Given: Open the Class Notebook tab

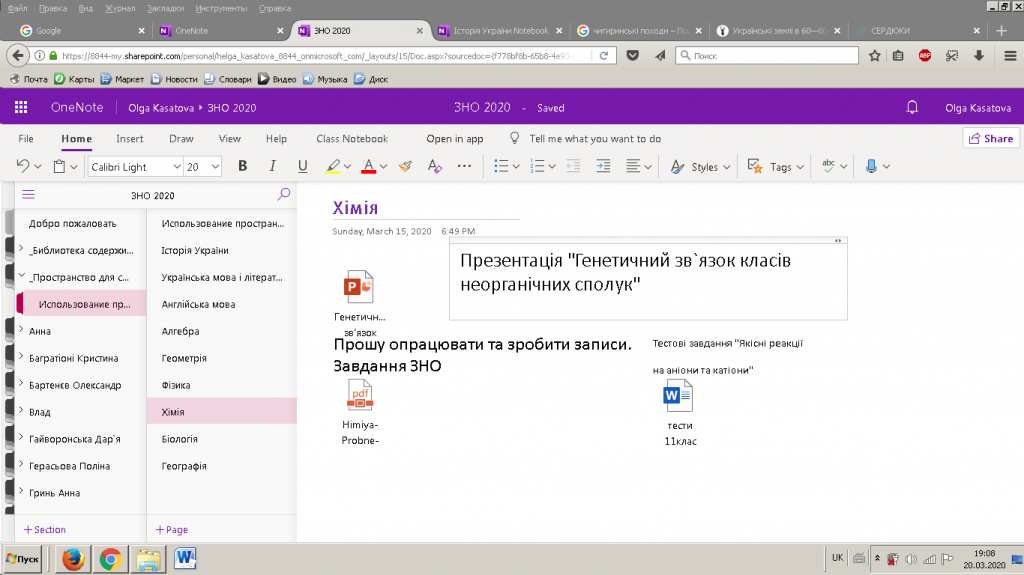Looking at the screenshot, I should point(352,139).
